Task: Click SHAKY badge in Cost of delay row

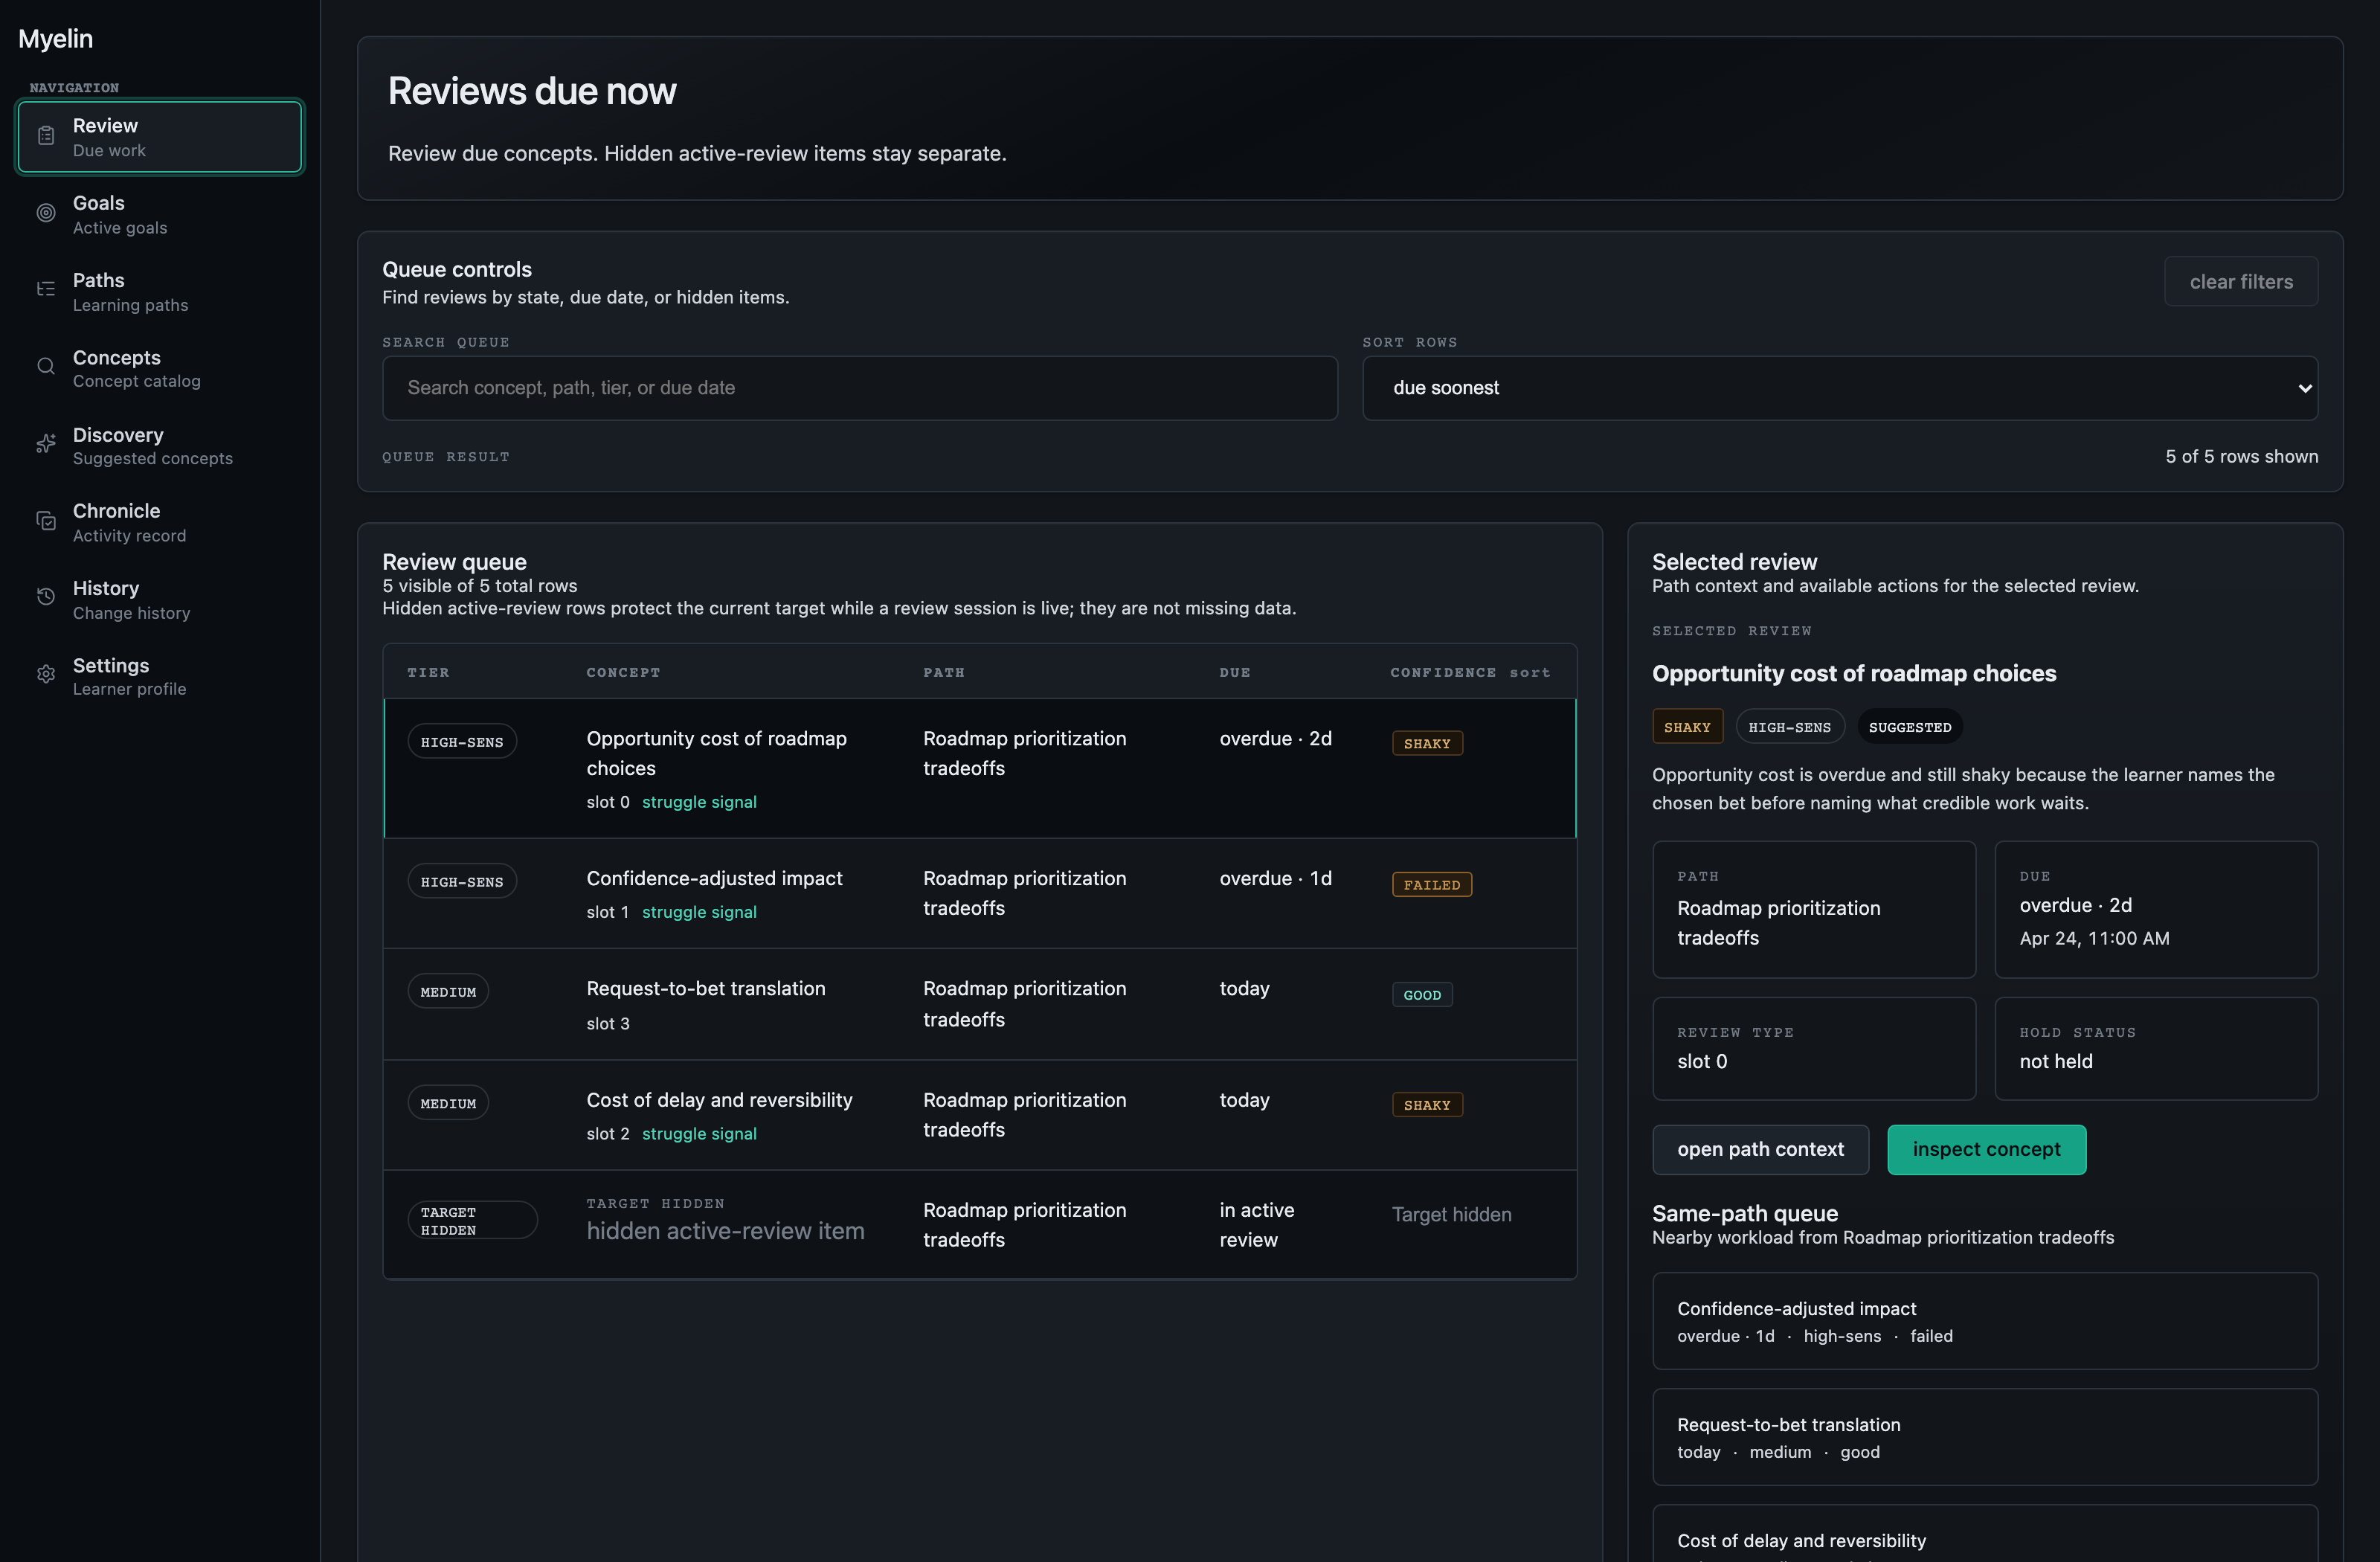Action: pos(1427,1105)
